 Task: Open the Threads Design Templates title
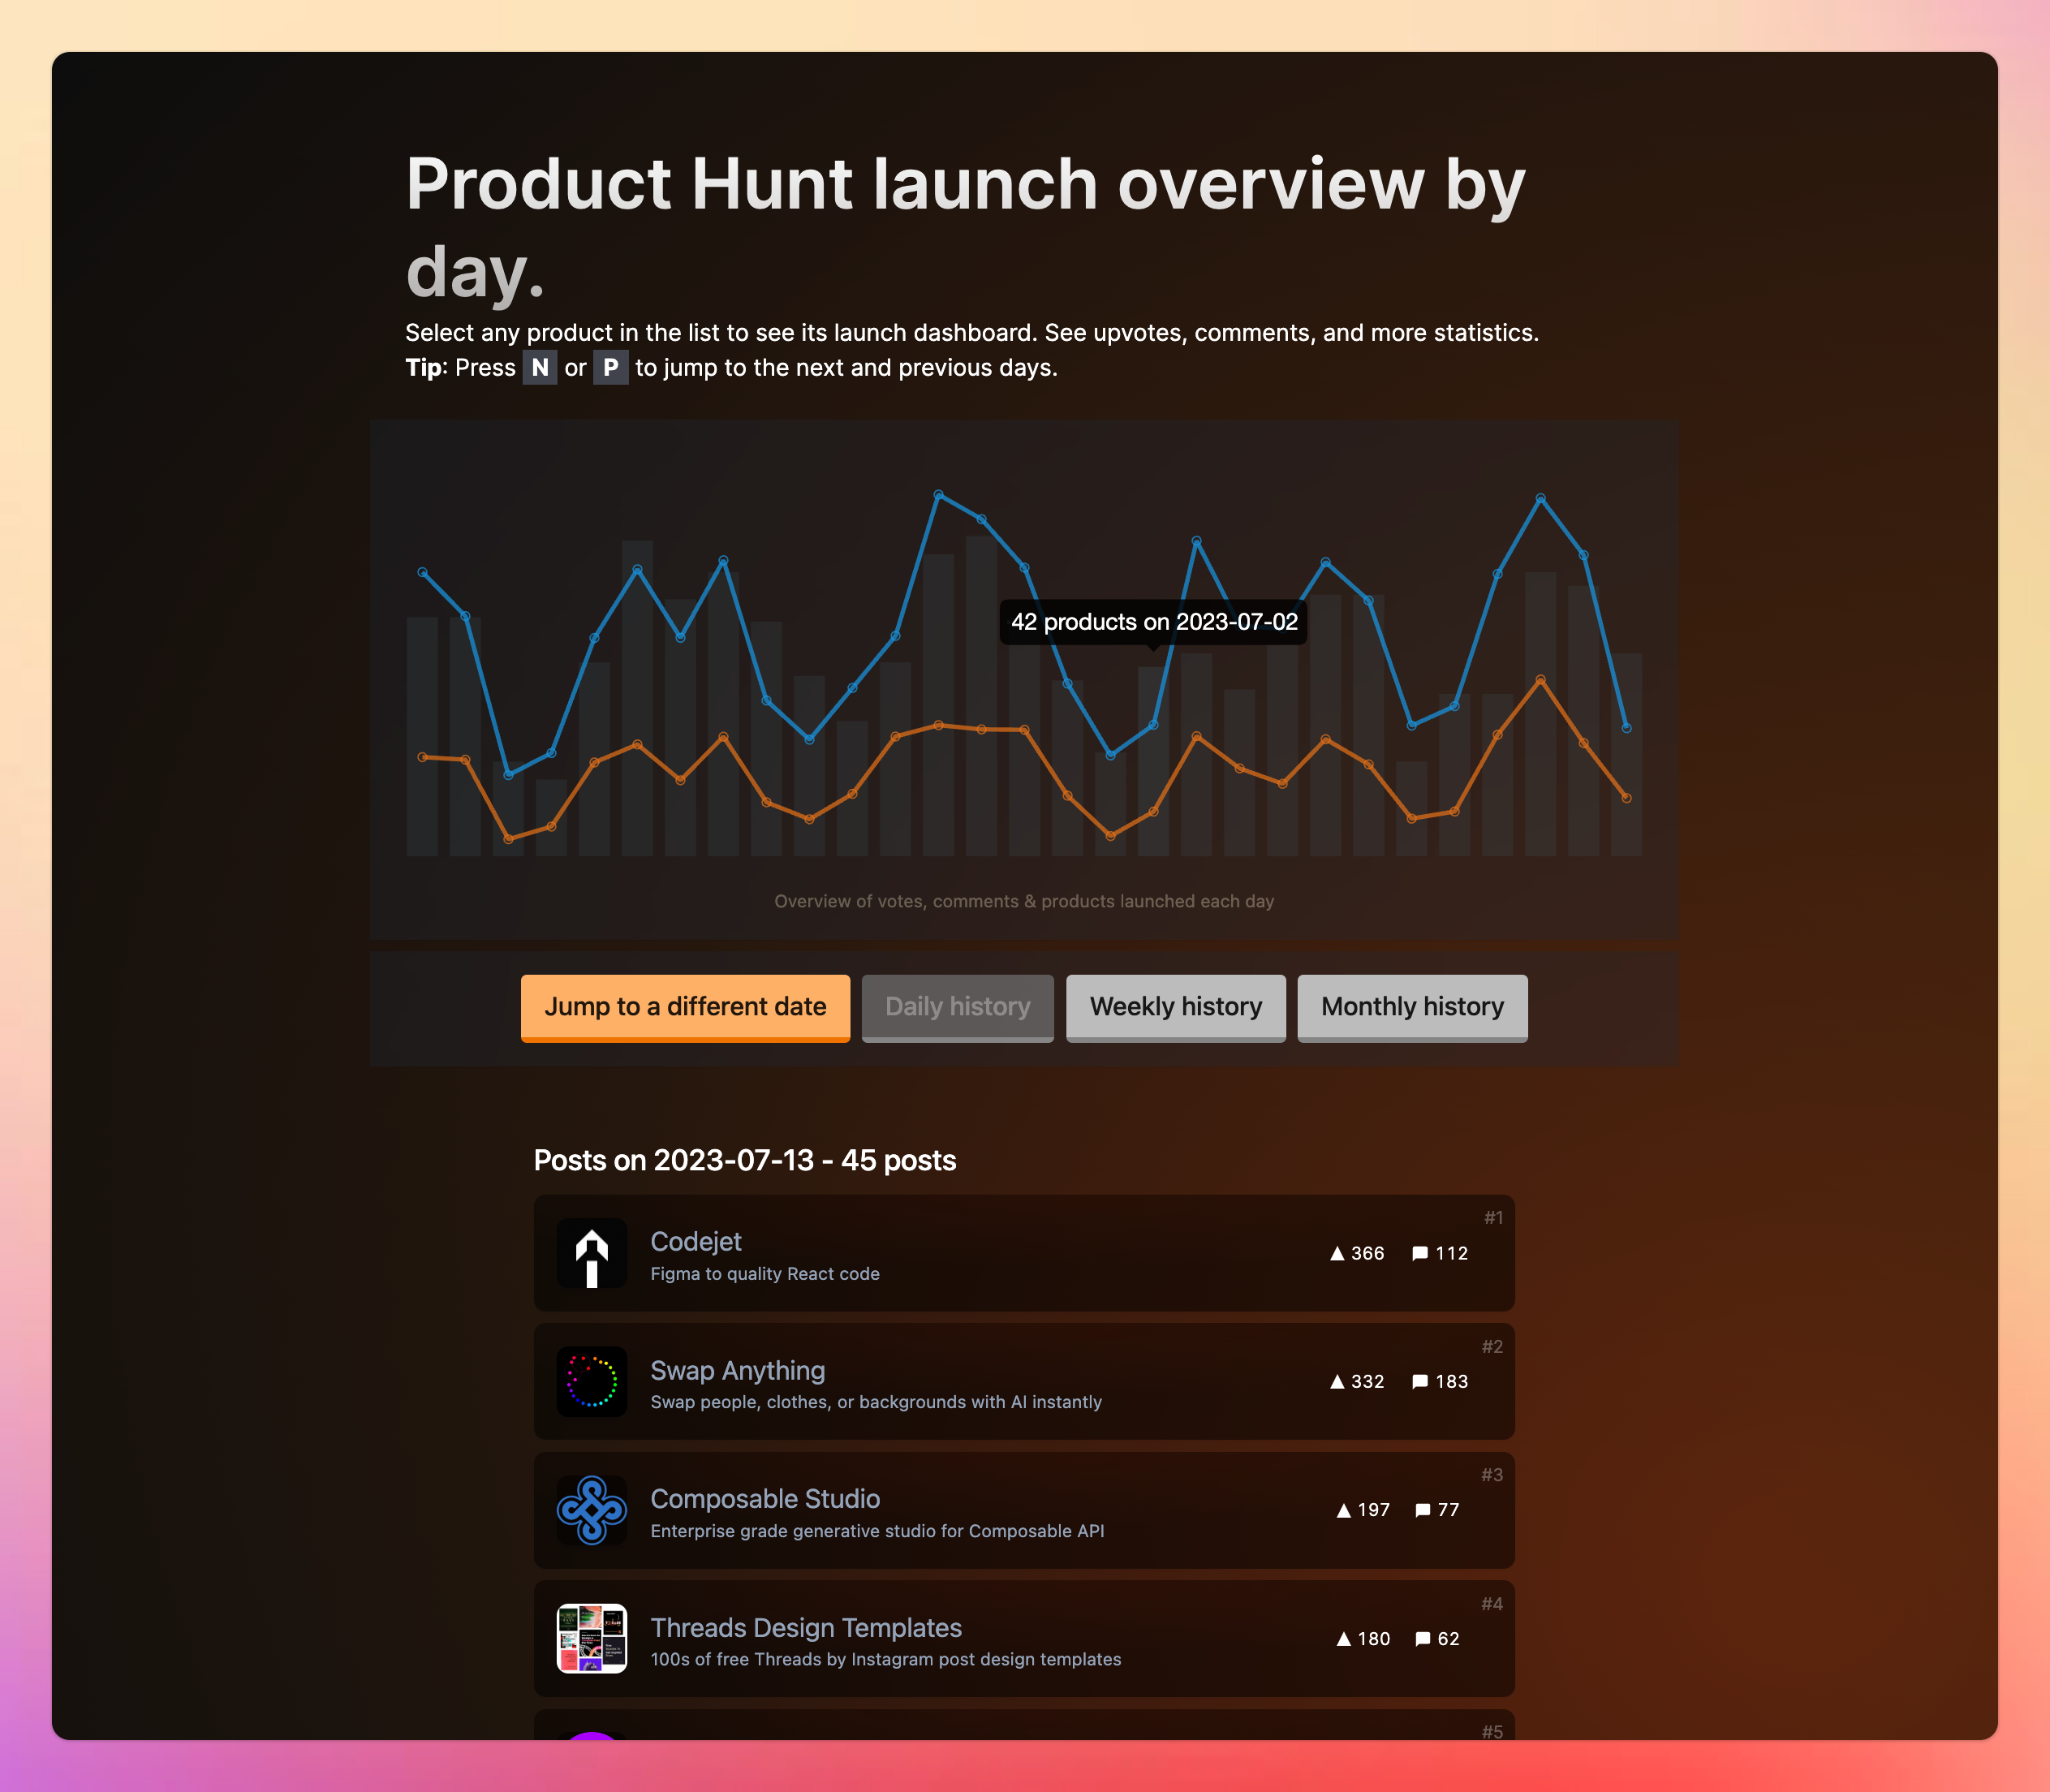[x=806, y=1628]
